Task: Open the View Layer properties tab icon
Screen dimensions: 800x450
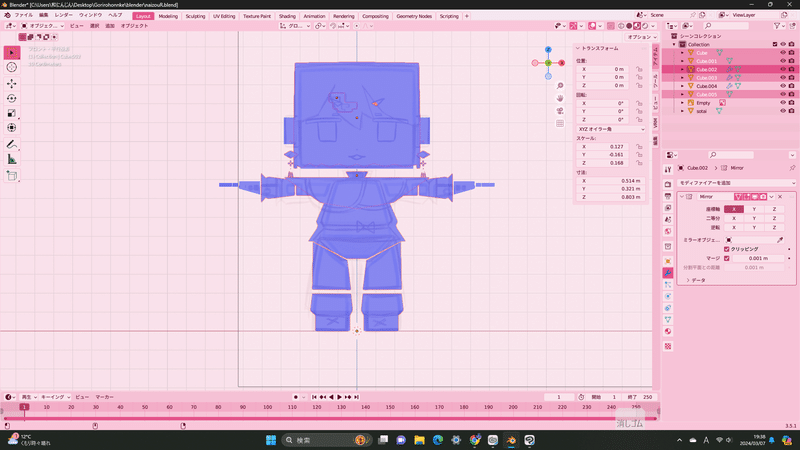Action: coord(668,208)
